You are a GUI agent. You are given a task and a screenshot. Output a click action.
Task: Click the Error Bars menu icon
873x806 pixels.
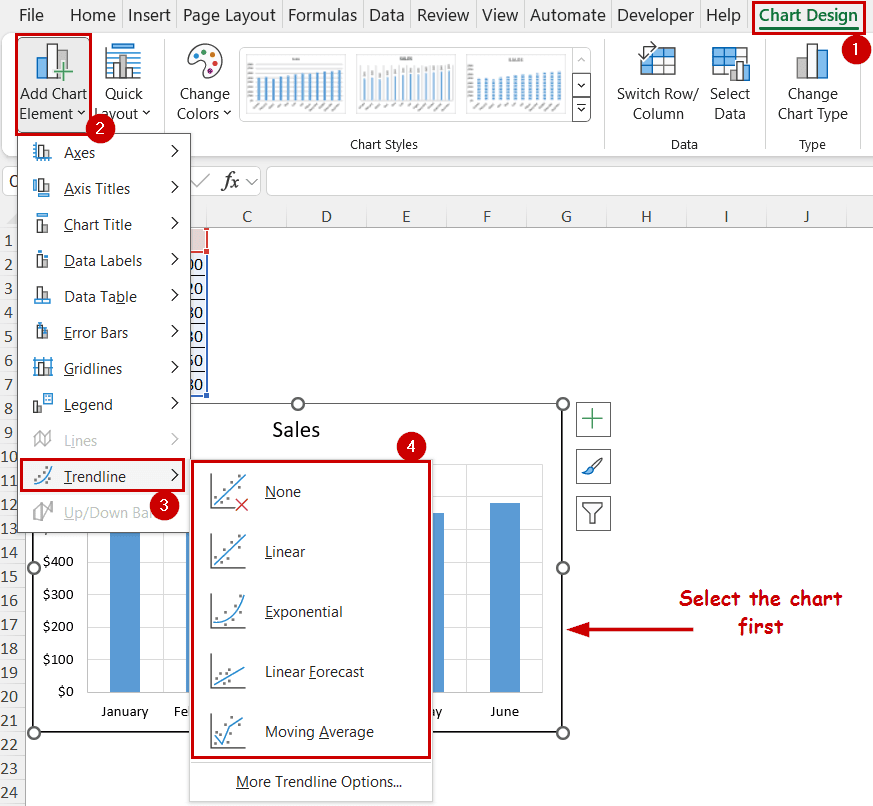[x=42, y=331]
